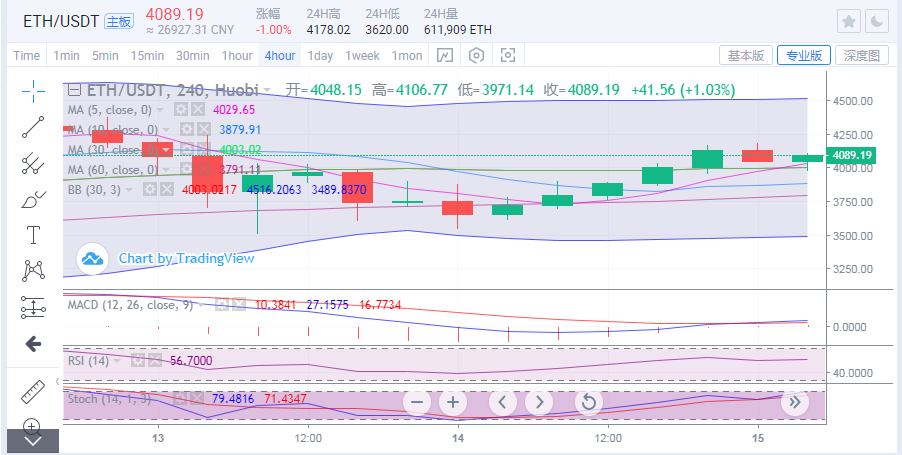Viewport: 902px width, 455px height.
Task: Zoom in chart with plus button
Action: click(x=453, y=402)
